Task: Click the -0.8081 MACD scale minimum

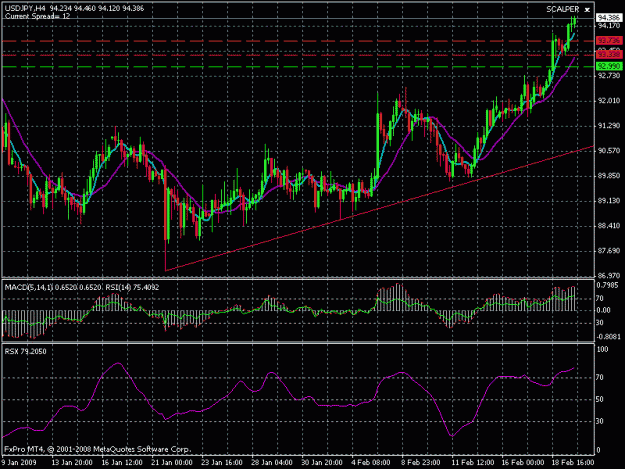Action: [609, 337]
